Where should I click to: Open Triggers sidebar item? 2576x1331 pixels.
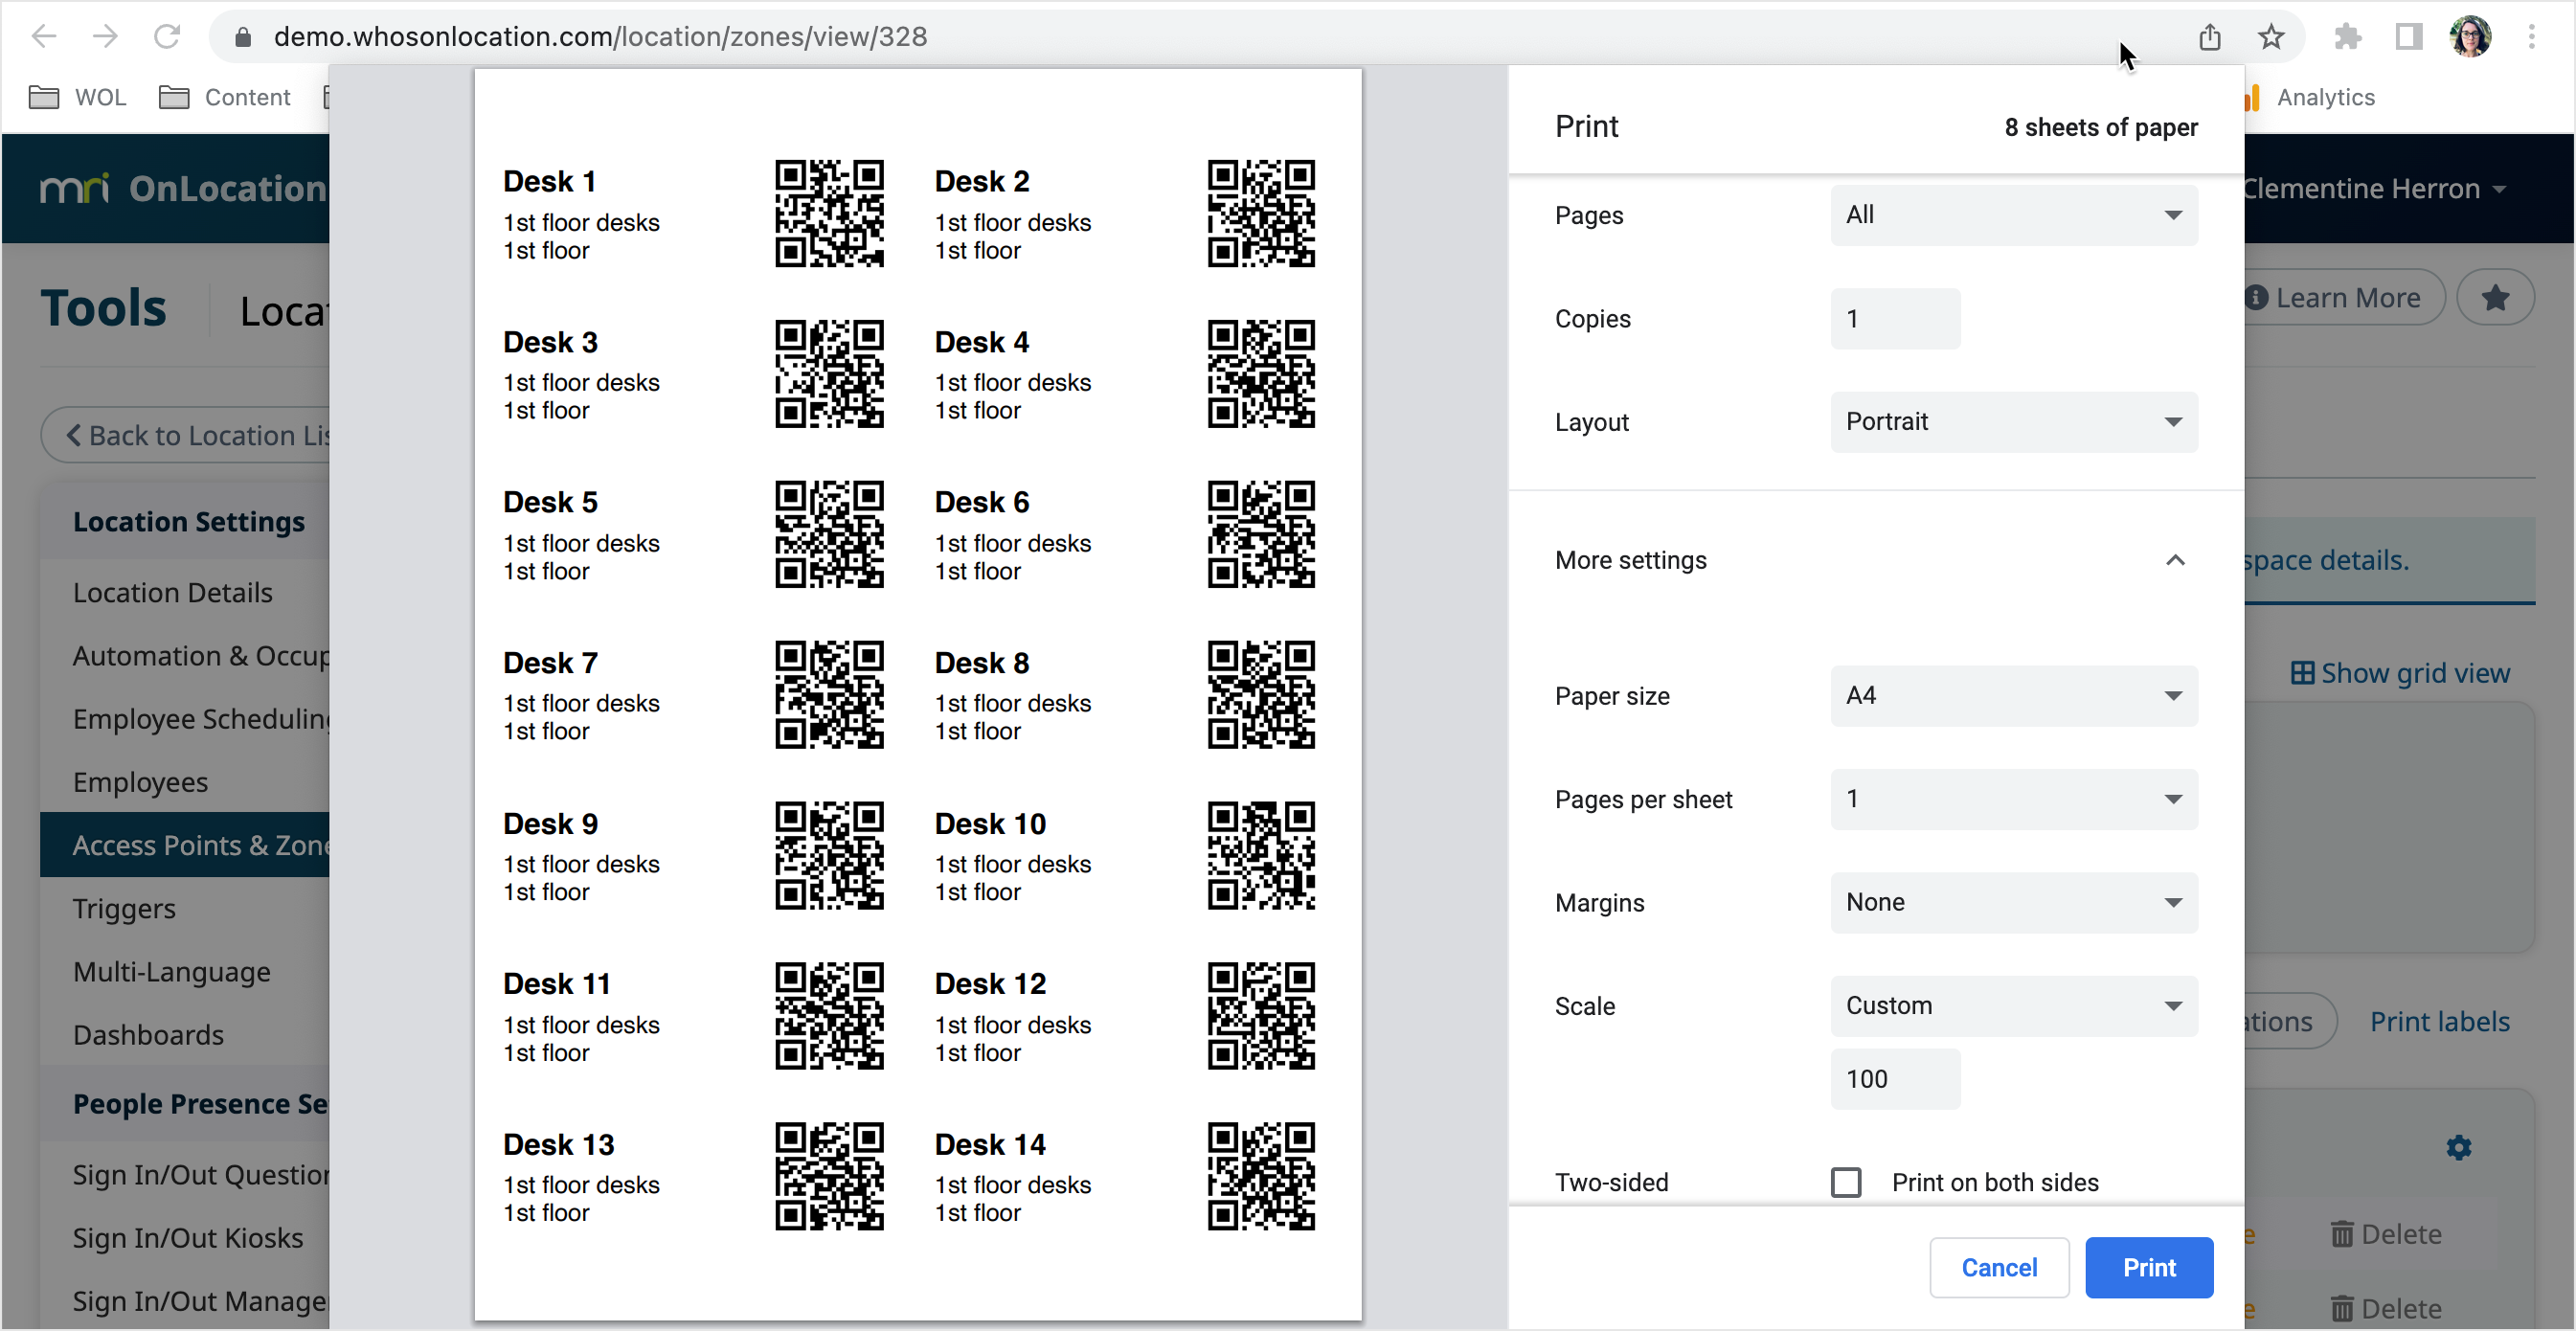(x=124, y=908)
